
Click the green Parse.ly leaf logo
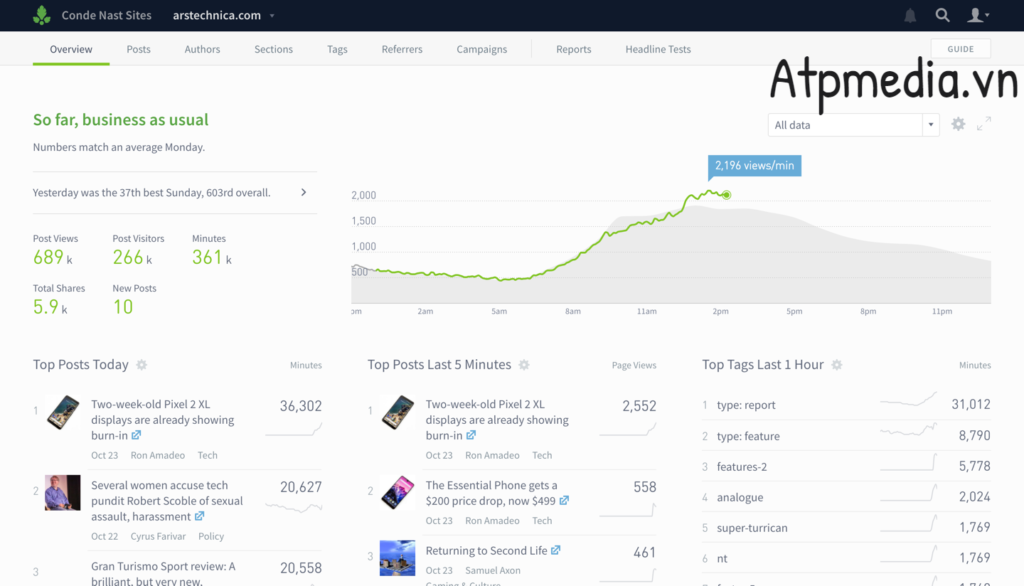42,15
